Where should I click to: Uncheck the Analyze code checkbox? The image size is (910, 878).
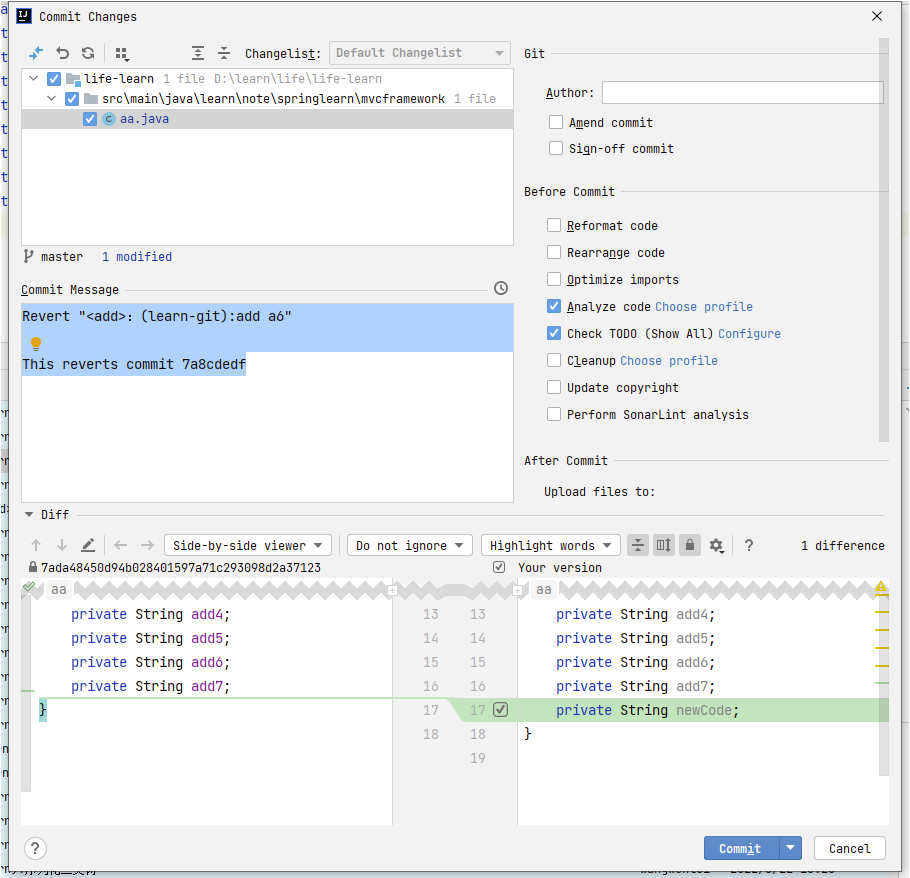554,307
